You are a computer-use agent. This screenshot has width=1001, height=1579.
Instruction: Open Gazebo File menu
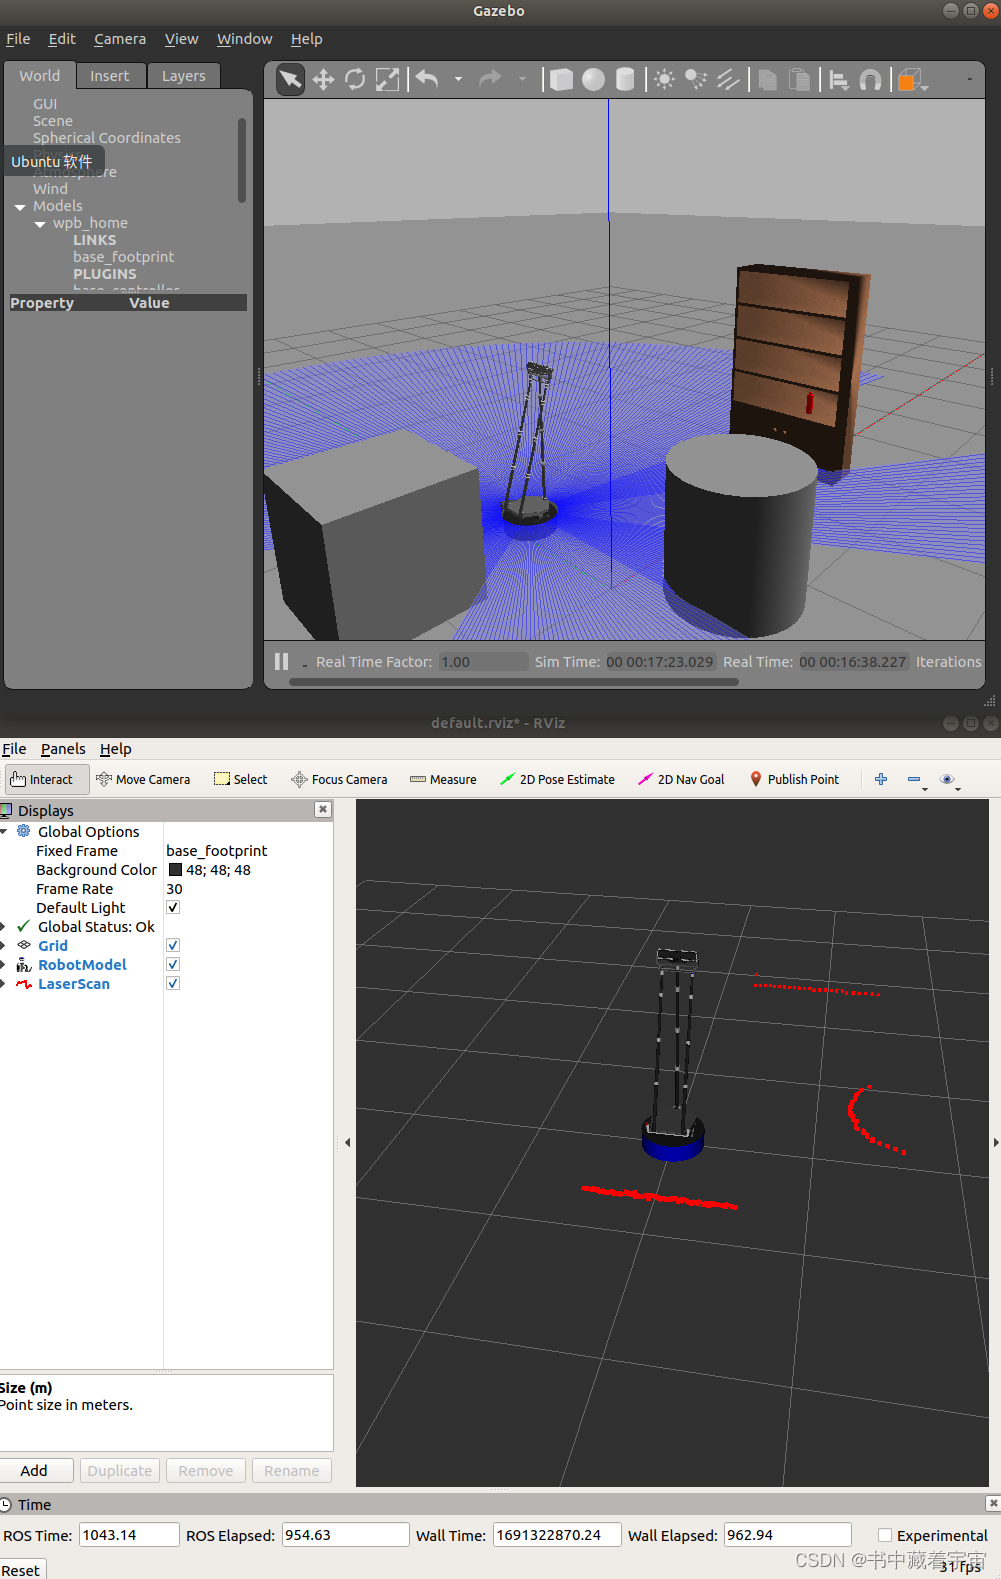(x=18, y=39)
